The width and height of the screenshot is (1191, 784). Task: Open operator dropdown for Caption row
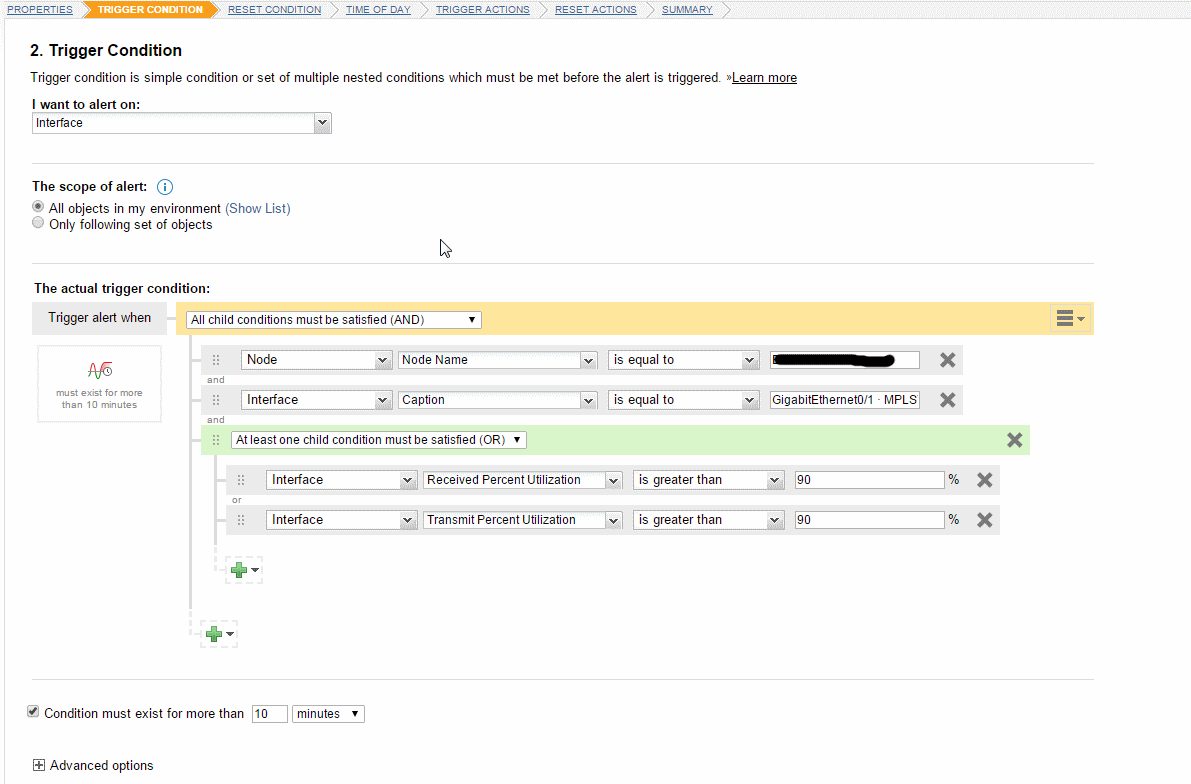pyautogui.click(x=684, y=400)
